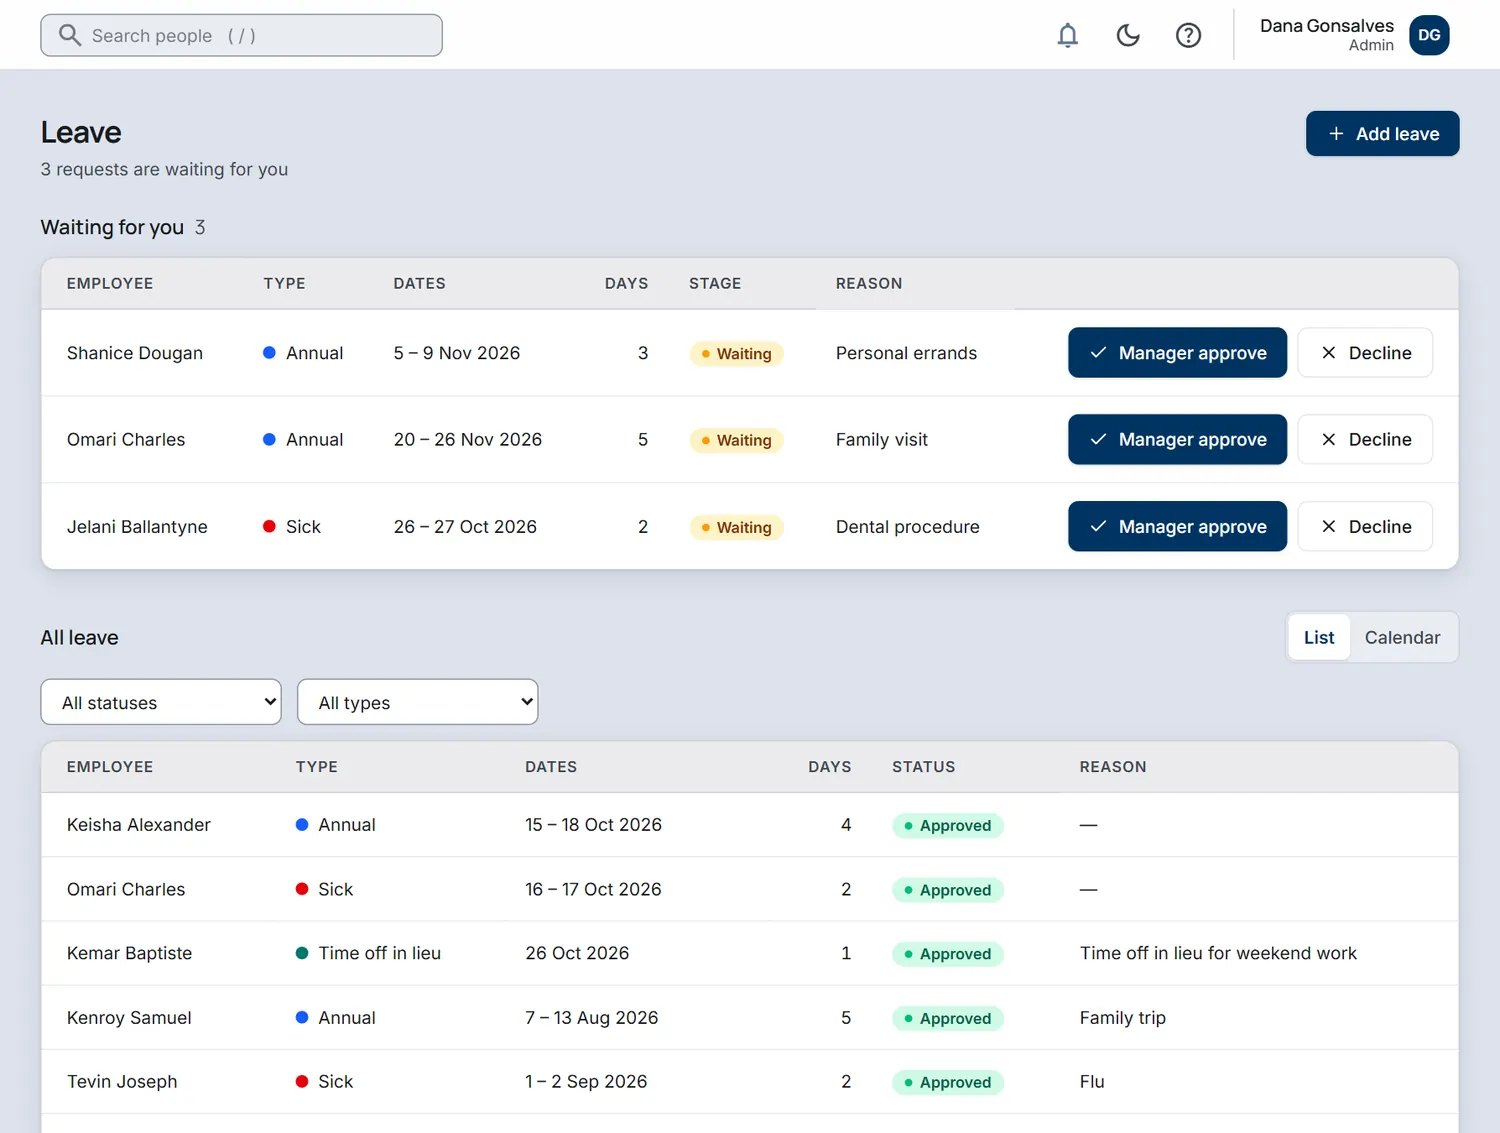Click the STATUS column header in All leave
The width and height of the screenshot is (1500, 1133).
[924, 766]
